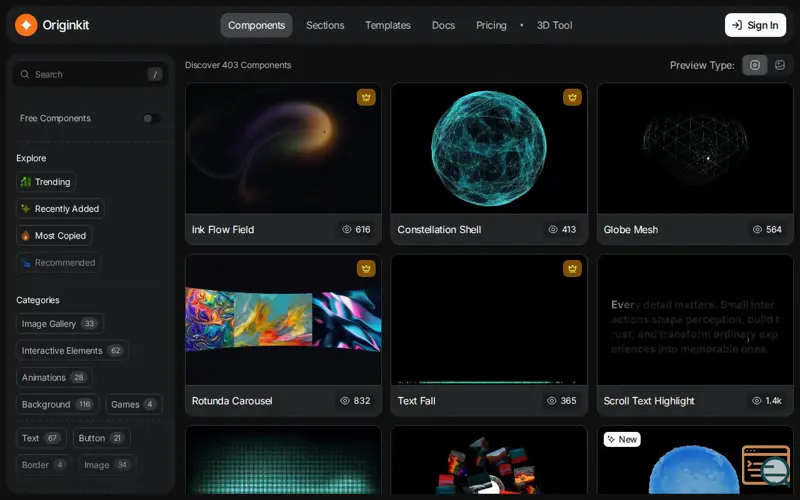
Task: Click the premium crown on Text Fall
Action: tap(572, 269)
